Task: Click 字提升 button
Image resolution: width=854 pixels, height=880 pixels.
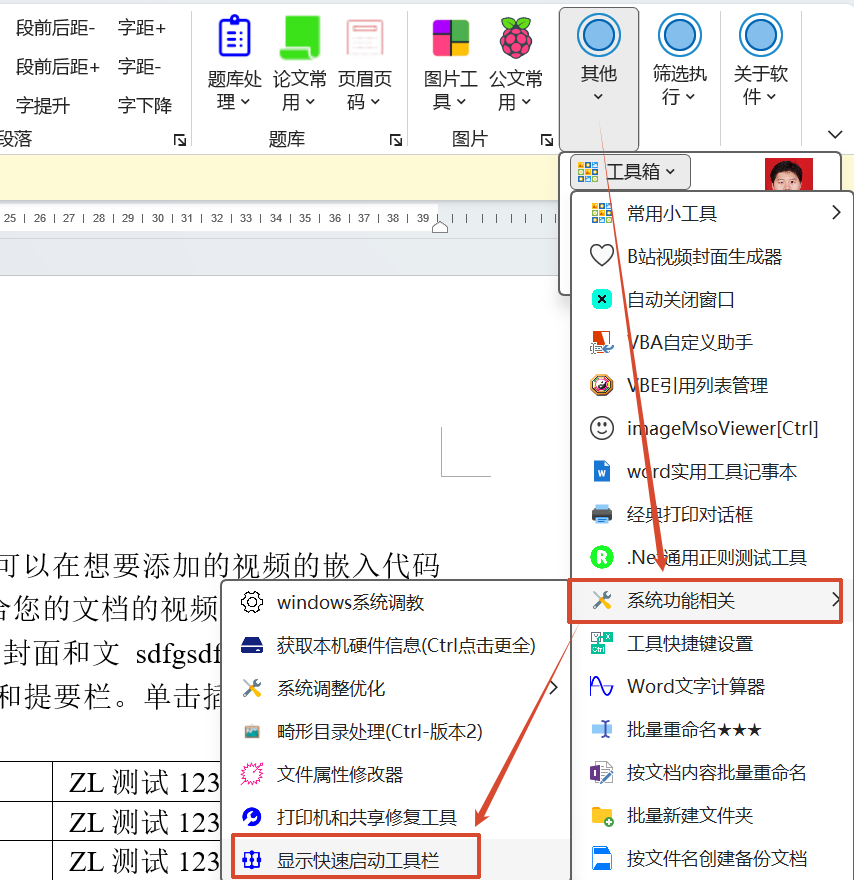Action: point(43,106)
